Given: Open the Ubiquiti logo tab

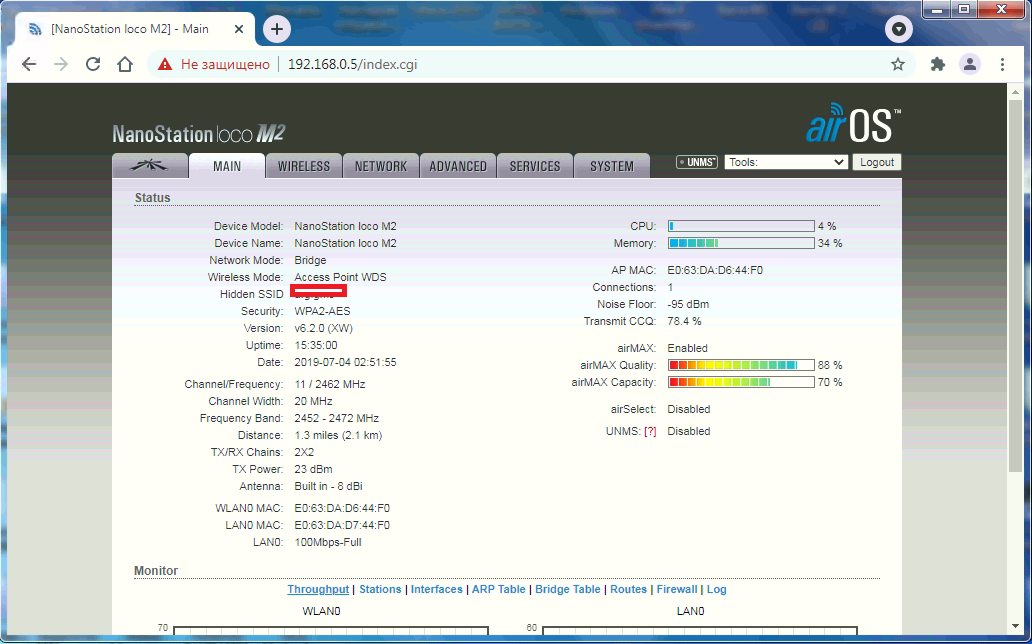Looking at the screenshot, I should pyautogui.click(x=149, y=166).
